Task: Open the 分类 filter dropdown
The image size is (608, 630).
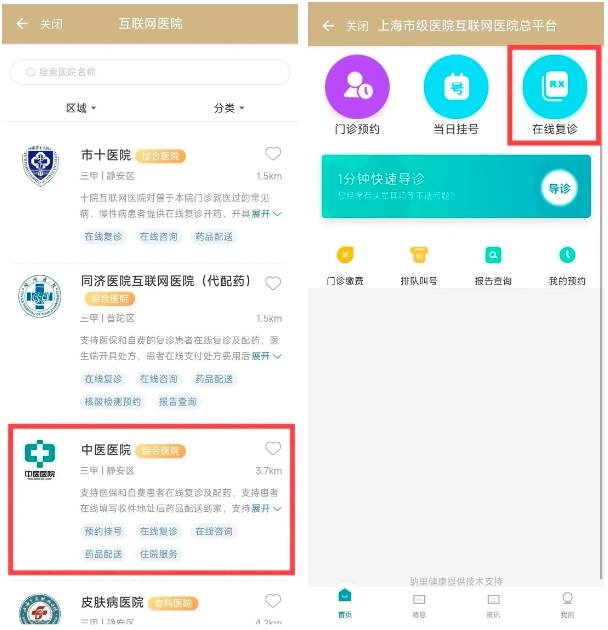Action: pyautogui.click(x=229, y=108)
